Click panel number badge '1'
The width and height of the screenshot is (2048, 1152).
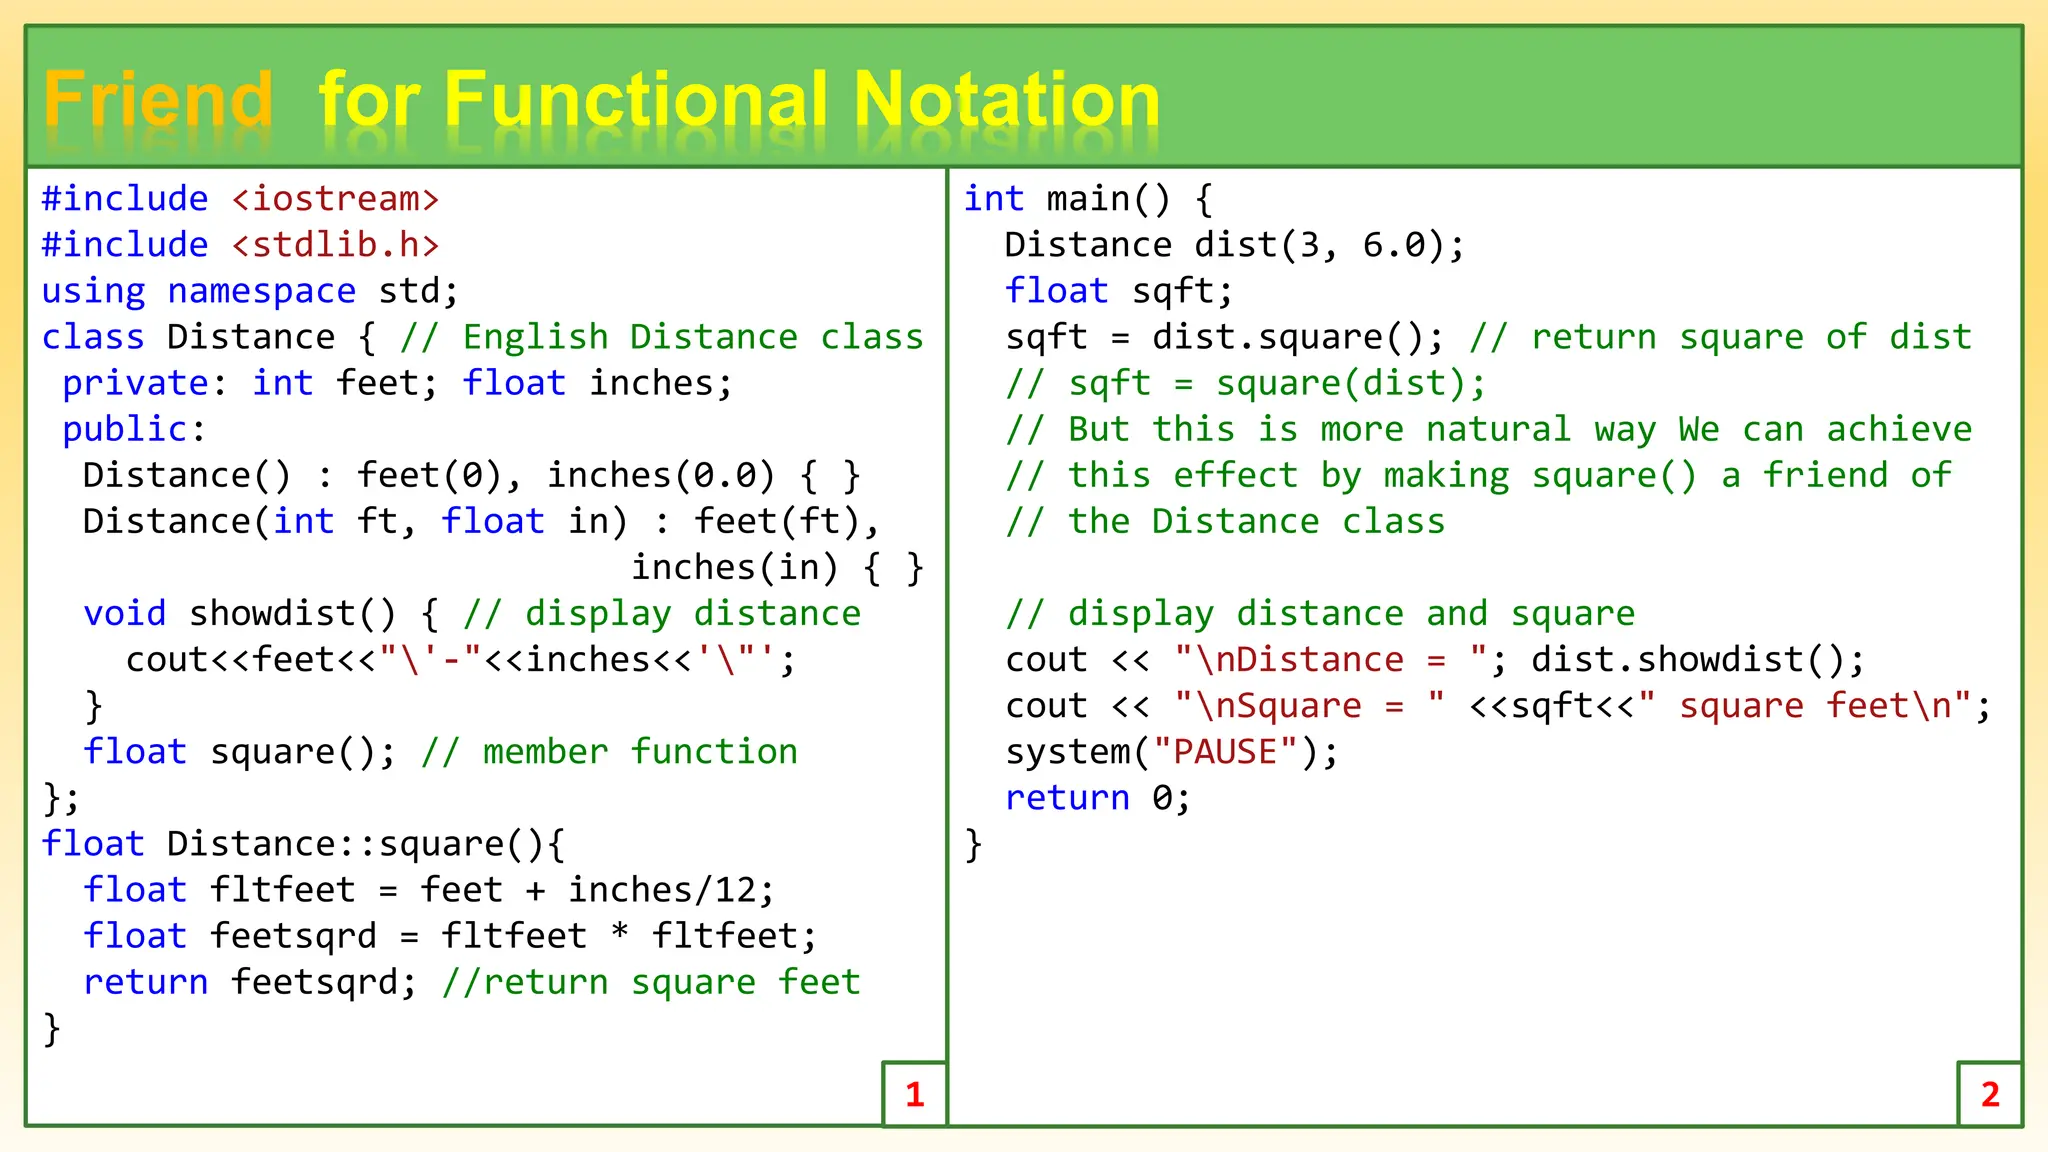click(915, 1094)
